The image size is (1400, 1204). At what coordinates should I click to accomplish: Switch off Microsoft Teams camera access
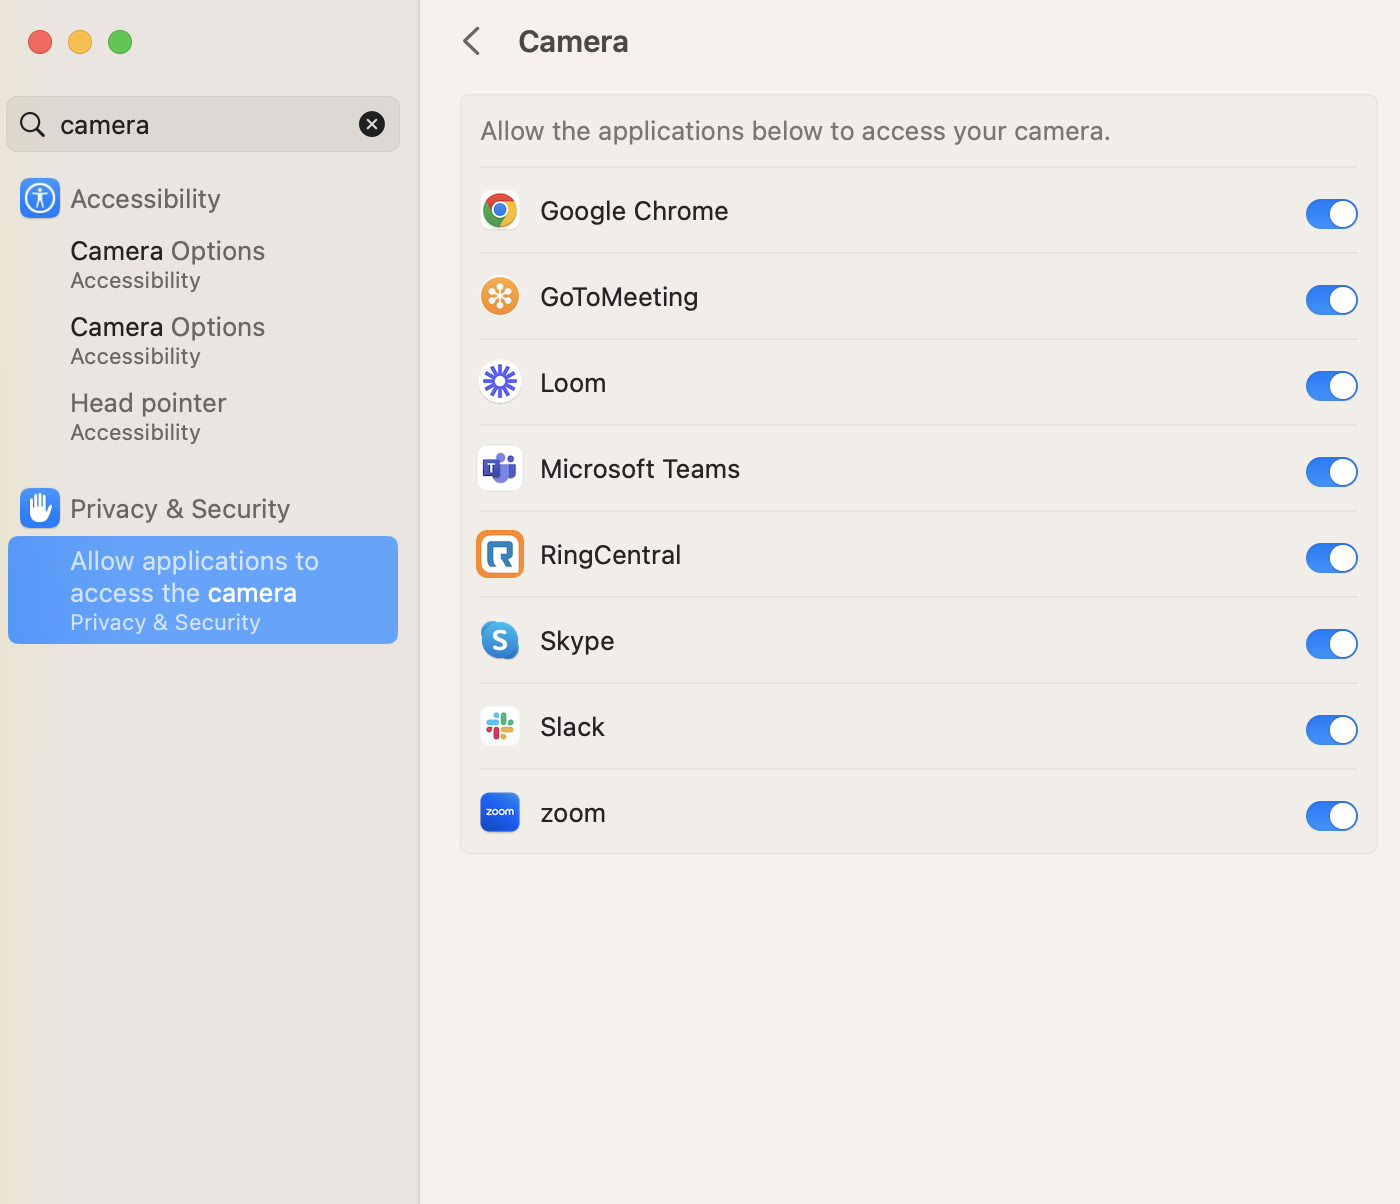point(1332,471)
